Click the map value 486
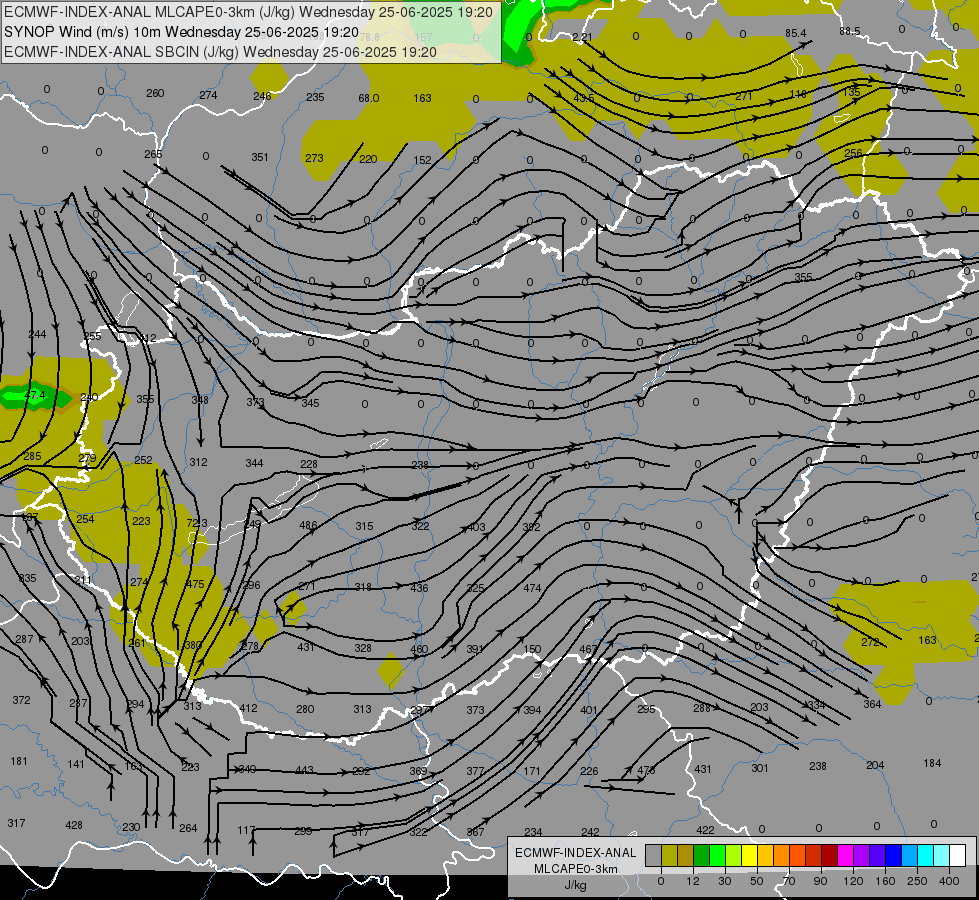The width and height of the screenshot is (979, 900). tap(308, 525)
